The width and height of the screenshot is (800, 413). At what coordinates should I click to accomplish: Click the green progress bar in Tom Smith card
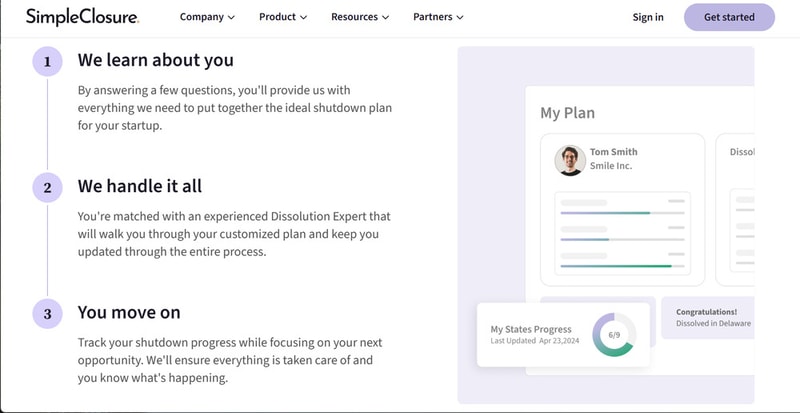tap(615, 266)
